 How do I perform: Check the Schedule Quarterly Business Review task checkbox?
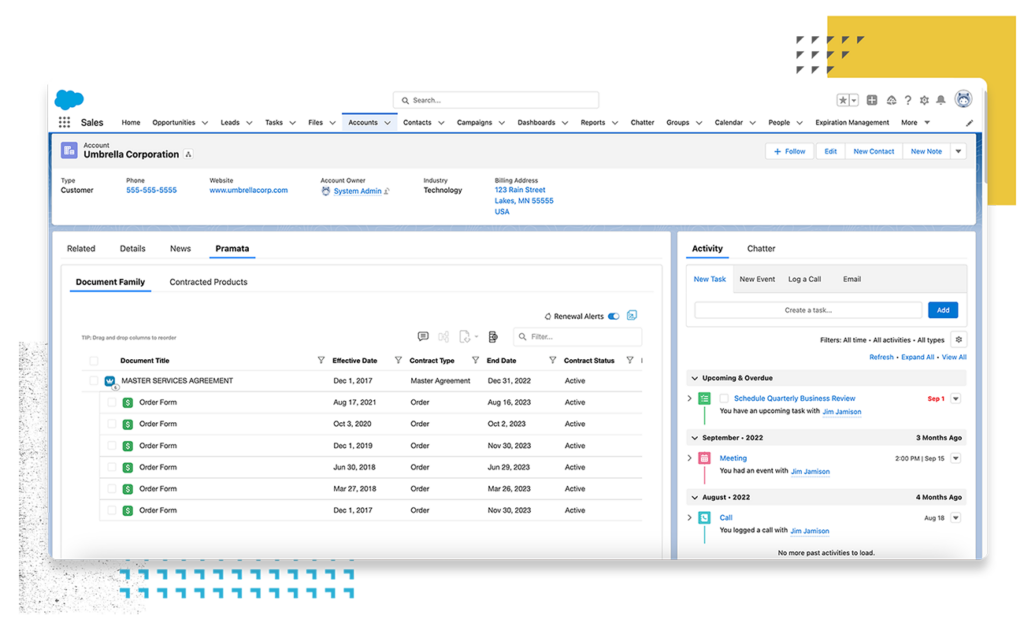click(724, 397)
